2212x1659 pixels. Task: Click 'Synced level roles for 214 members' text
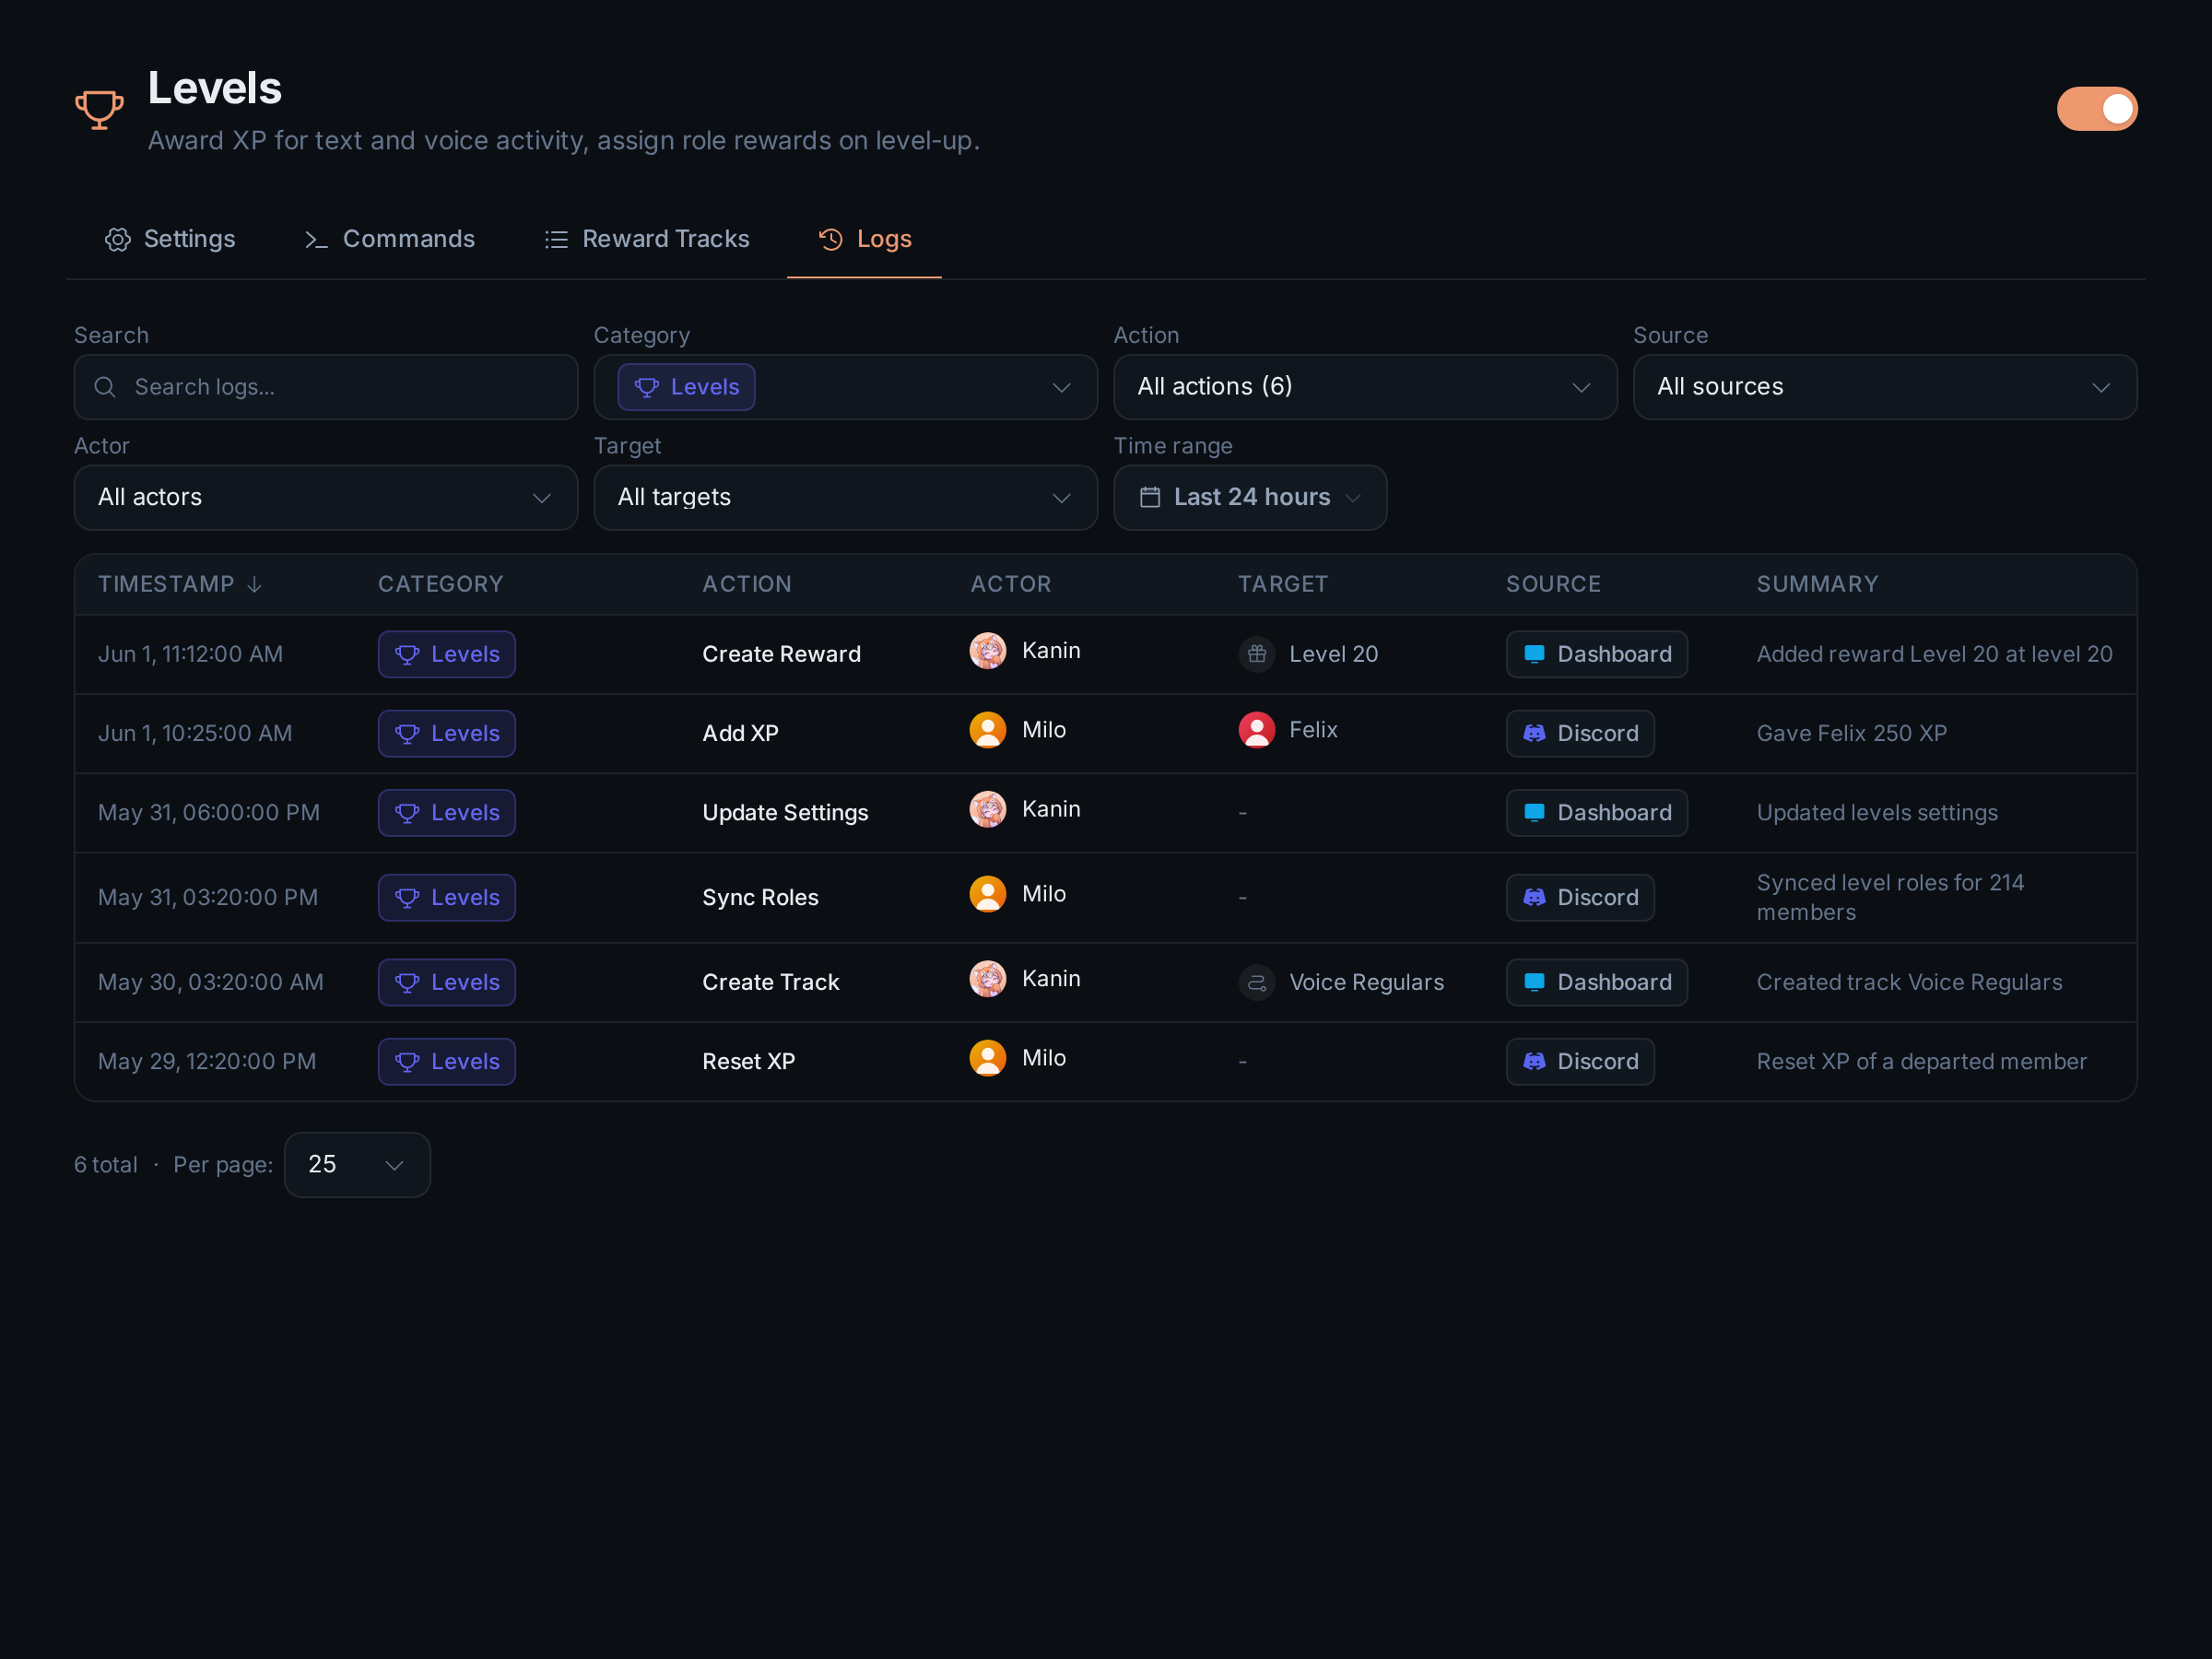(x=1890, y=898)
